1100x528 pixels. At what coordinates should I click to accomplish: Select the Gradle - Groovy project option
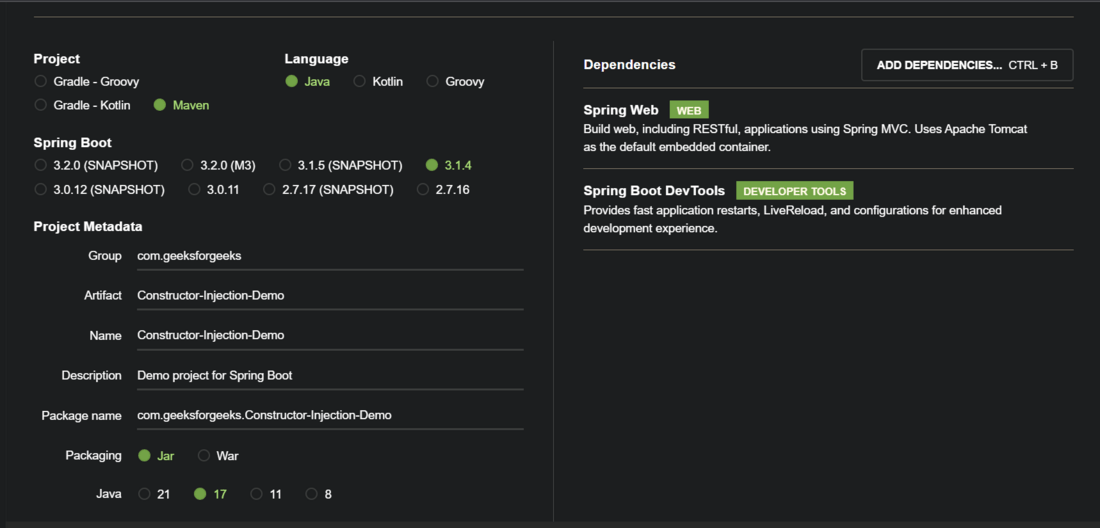[41, 81]
